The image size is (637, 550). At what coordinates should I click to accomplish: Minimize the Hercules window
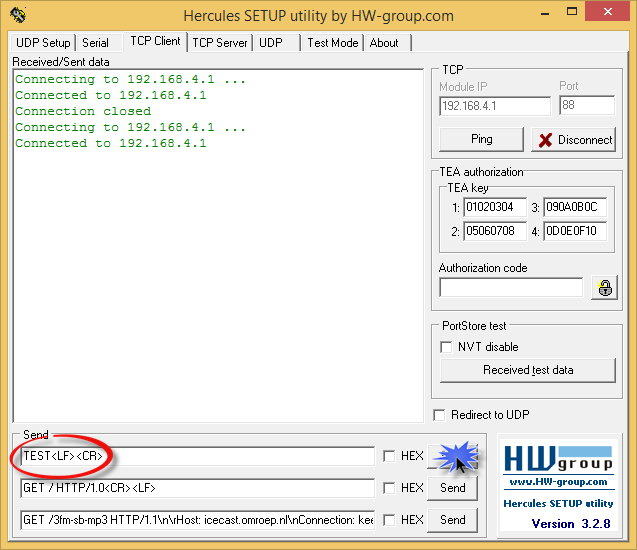tap(545, 12)
